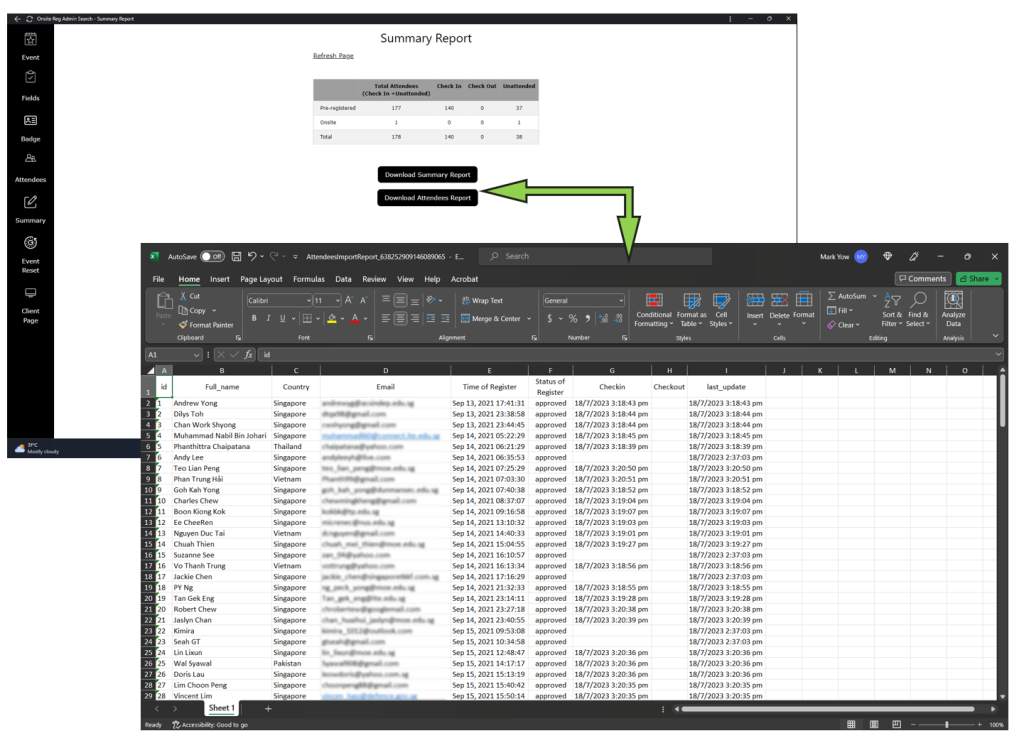Toggle Underline formatting
The image size is (1024, 748).
(x=283, y=319)
